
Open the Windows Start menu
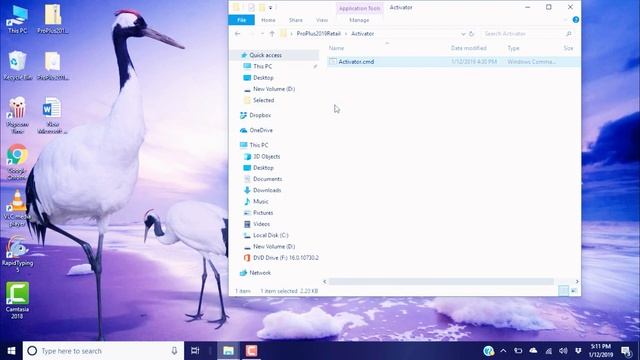pos(11,351)
